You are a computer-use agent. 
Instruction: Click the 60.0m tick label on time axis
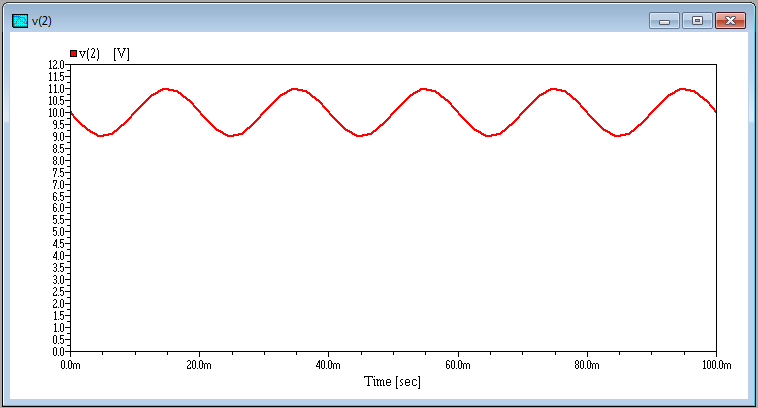458,365
